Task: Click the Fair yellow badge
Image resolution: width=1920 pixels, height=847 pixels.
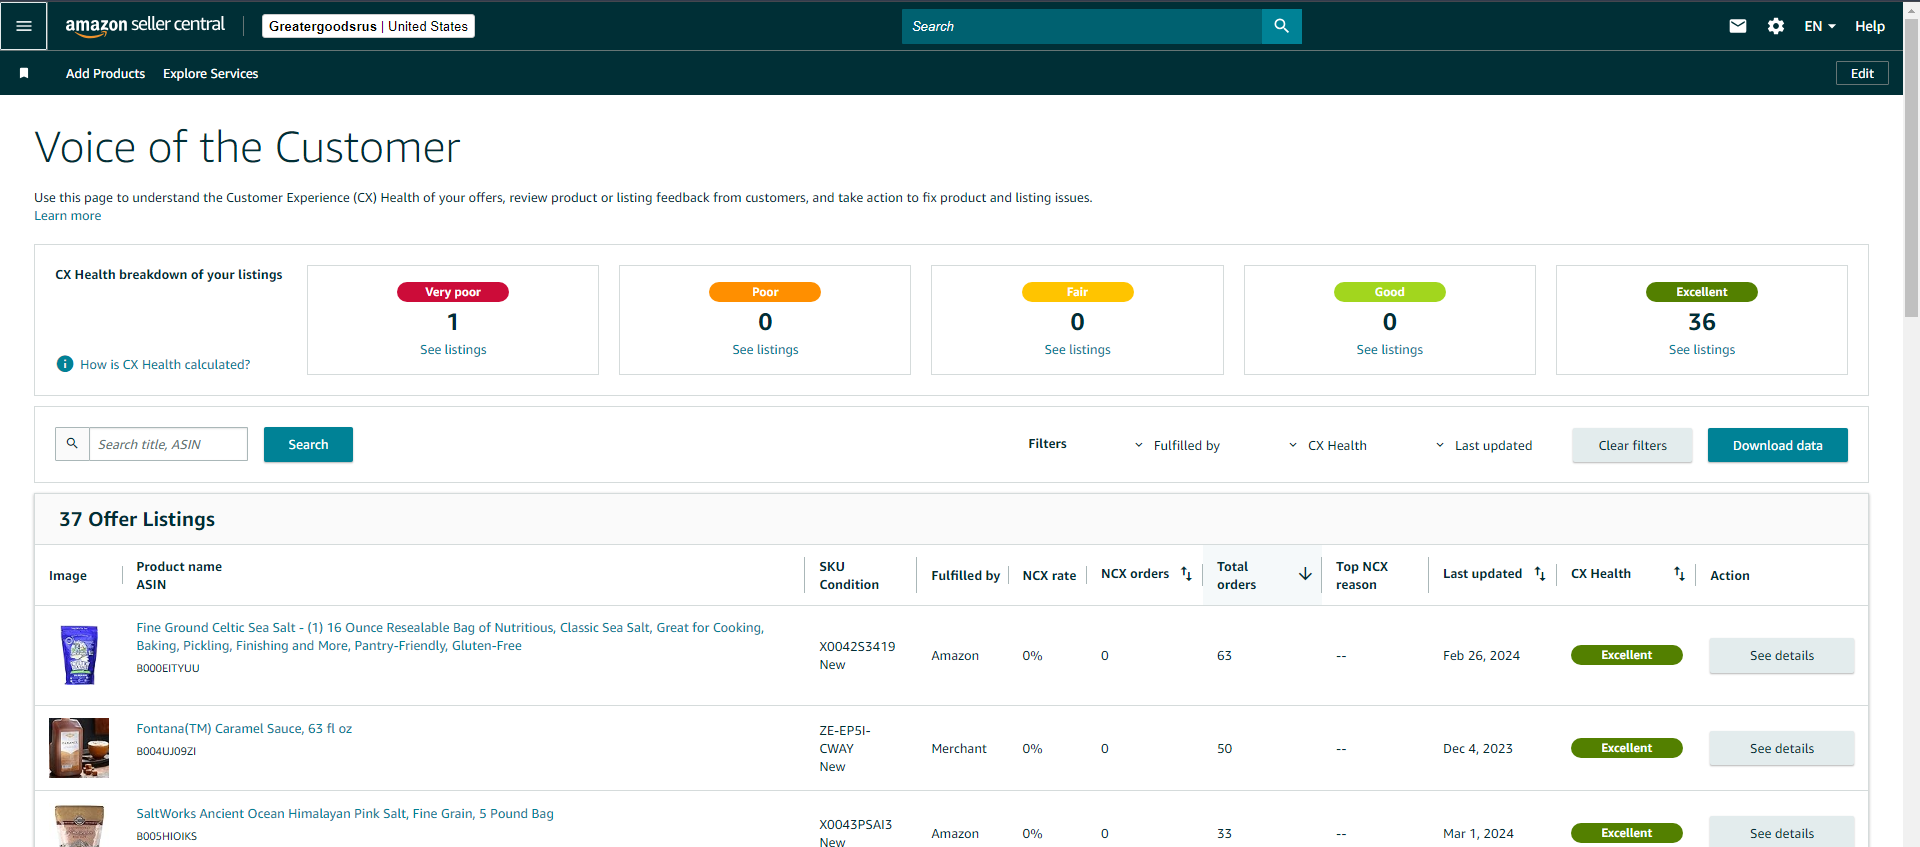Action: pyautogui.click(x=1077, y=292)
